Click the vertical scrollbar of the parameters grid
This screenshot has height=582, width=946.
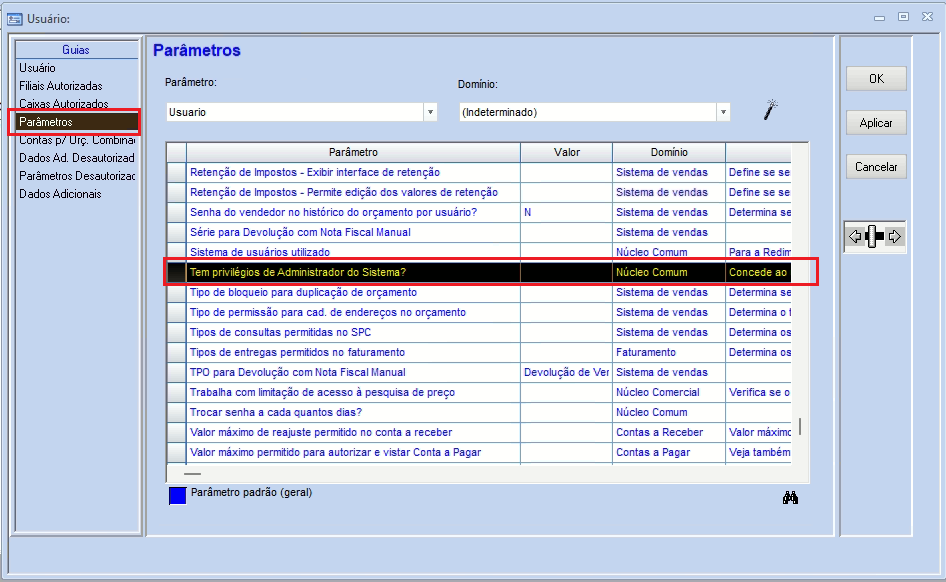(x=799, y=425)
